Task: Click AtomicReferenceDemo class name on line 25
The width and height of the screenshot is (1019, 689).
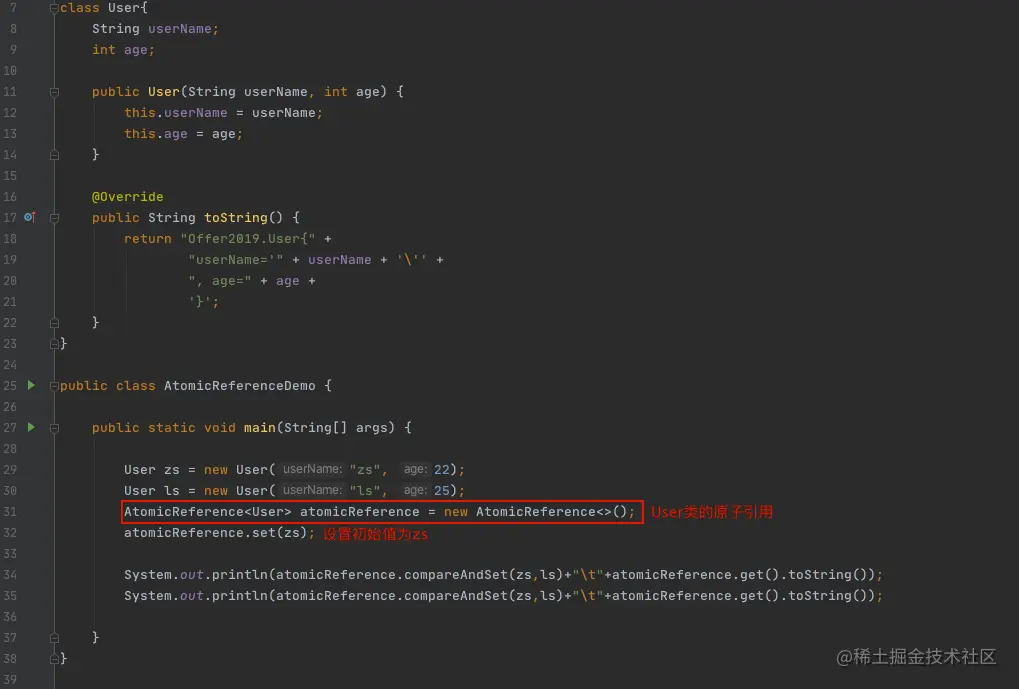Action: [239, 385]
